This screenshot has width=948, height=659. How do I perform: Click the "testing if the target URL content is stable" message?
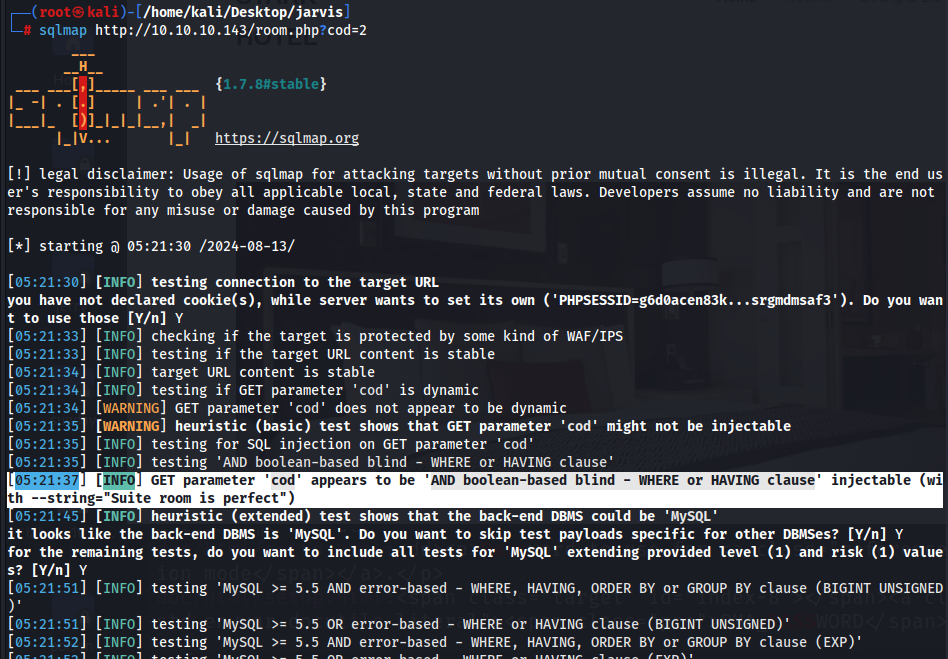tap(323, 354)
